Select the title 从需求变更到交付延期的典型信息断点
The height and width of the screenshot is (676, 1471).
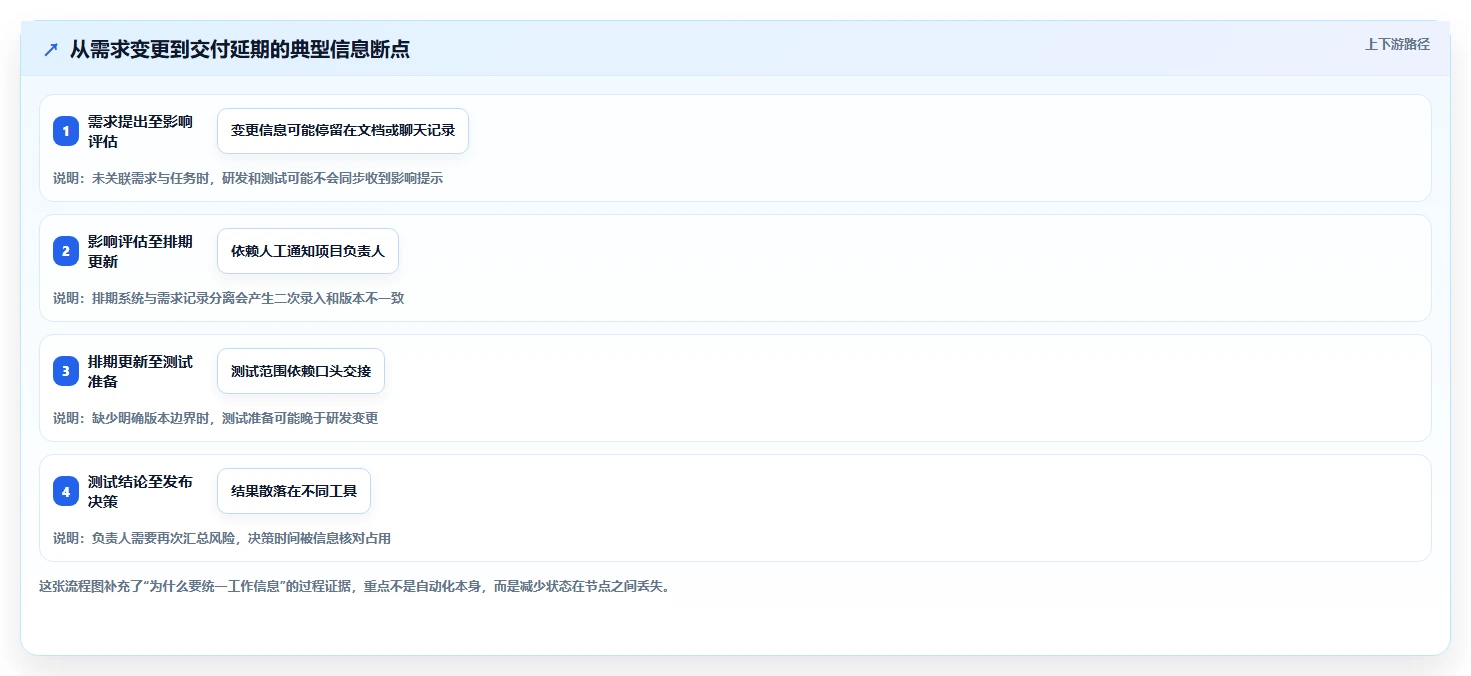(240, 49)
